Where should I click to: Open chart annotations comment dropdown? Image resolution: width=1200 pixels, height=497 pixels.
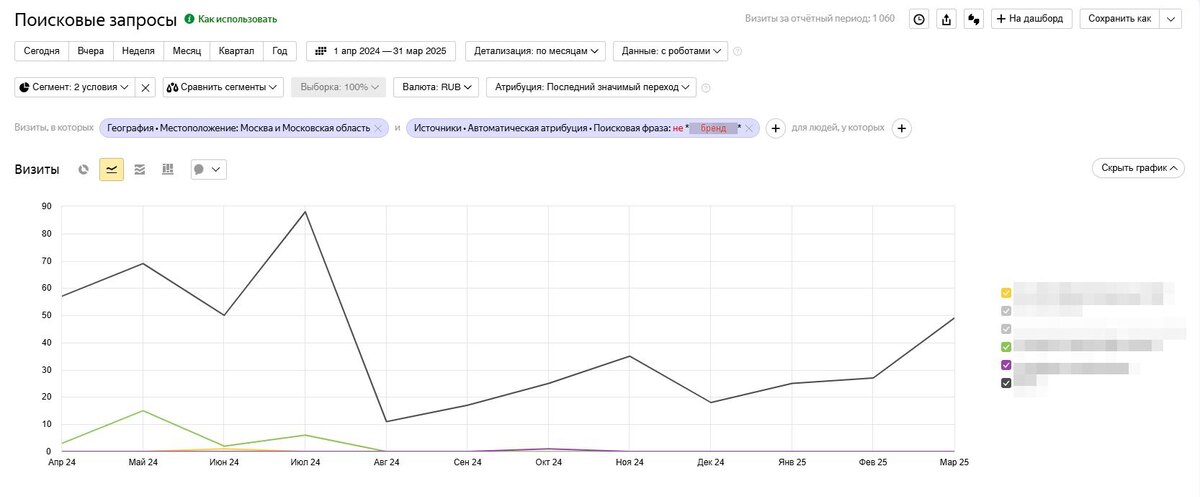click(x=208, y=170)
